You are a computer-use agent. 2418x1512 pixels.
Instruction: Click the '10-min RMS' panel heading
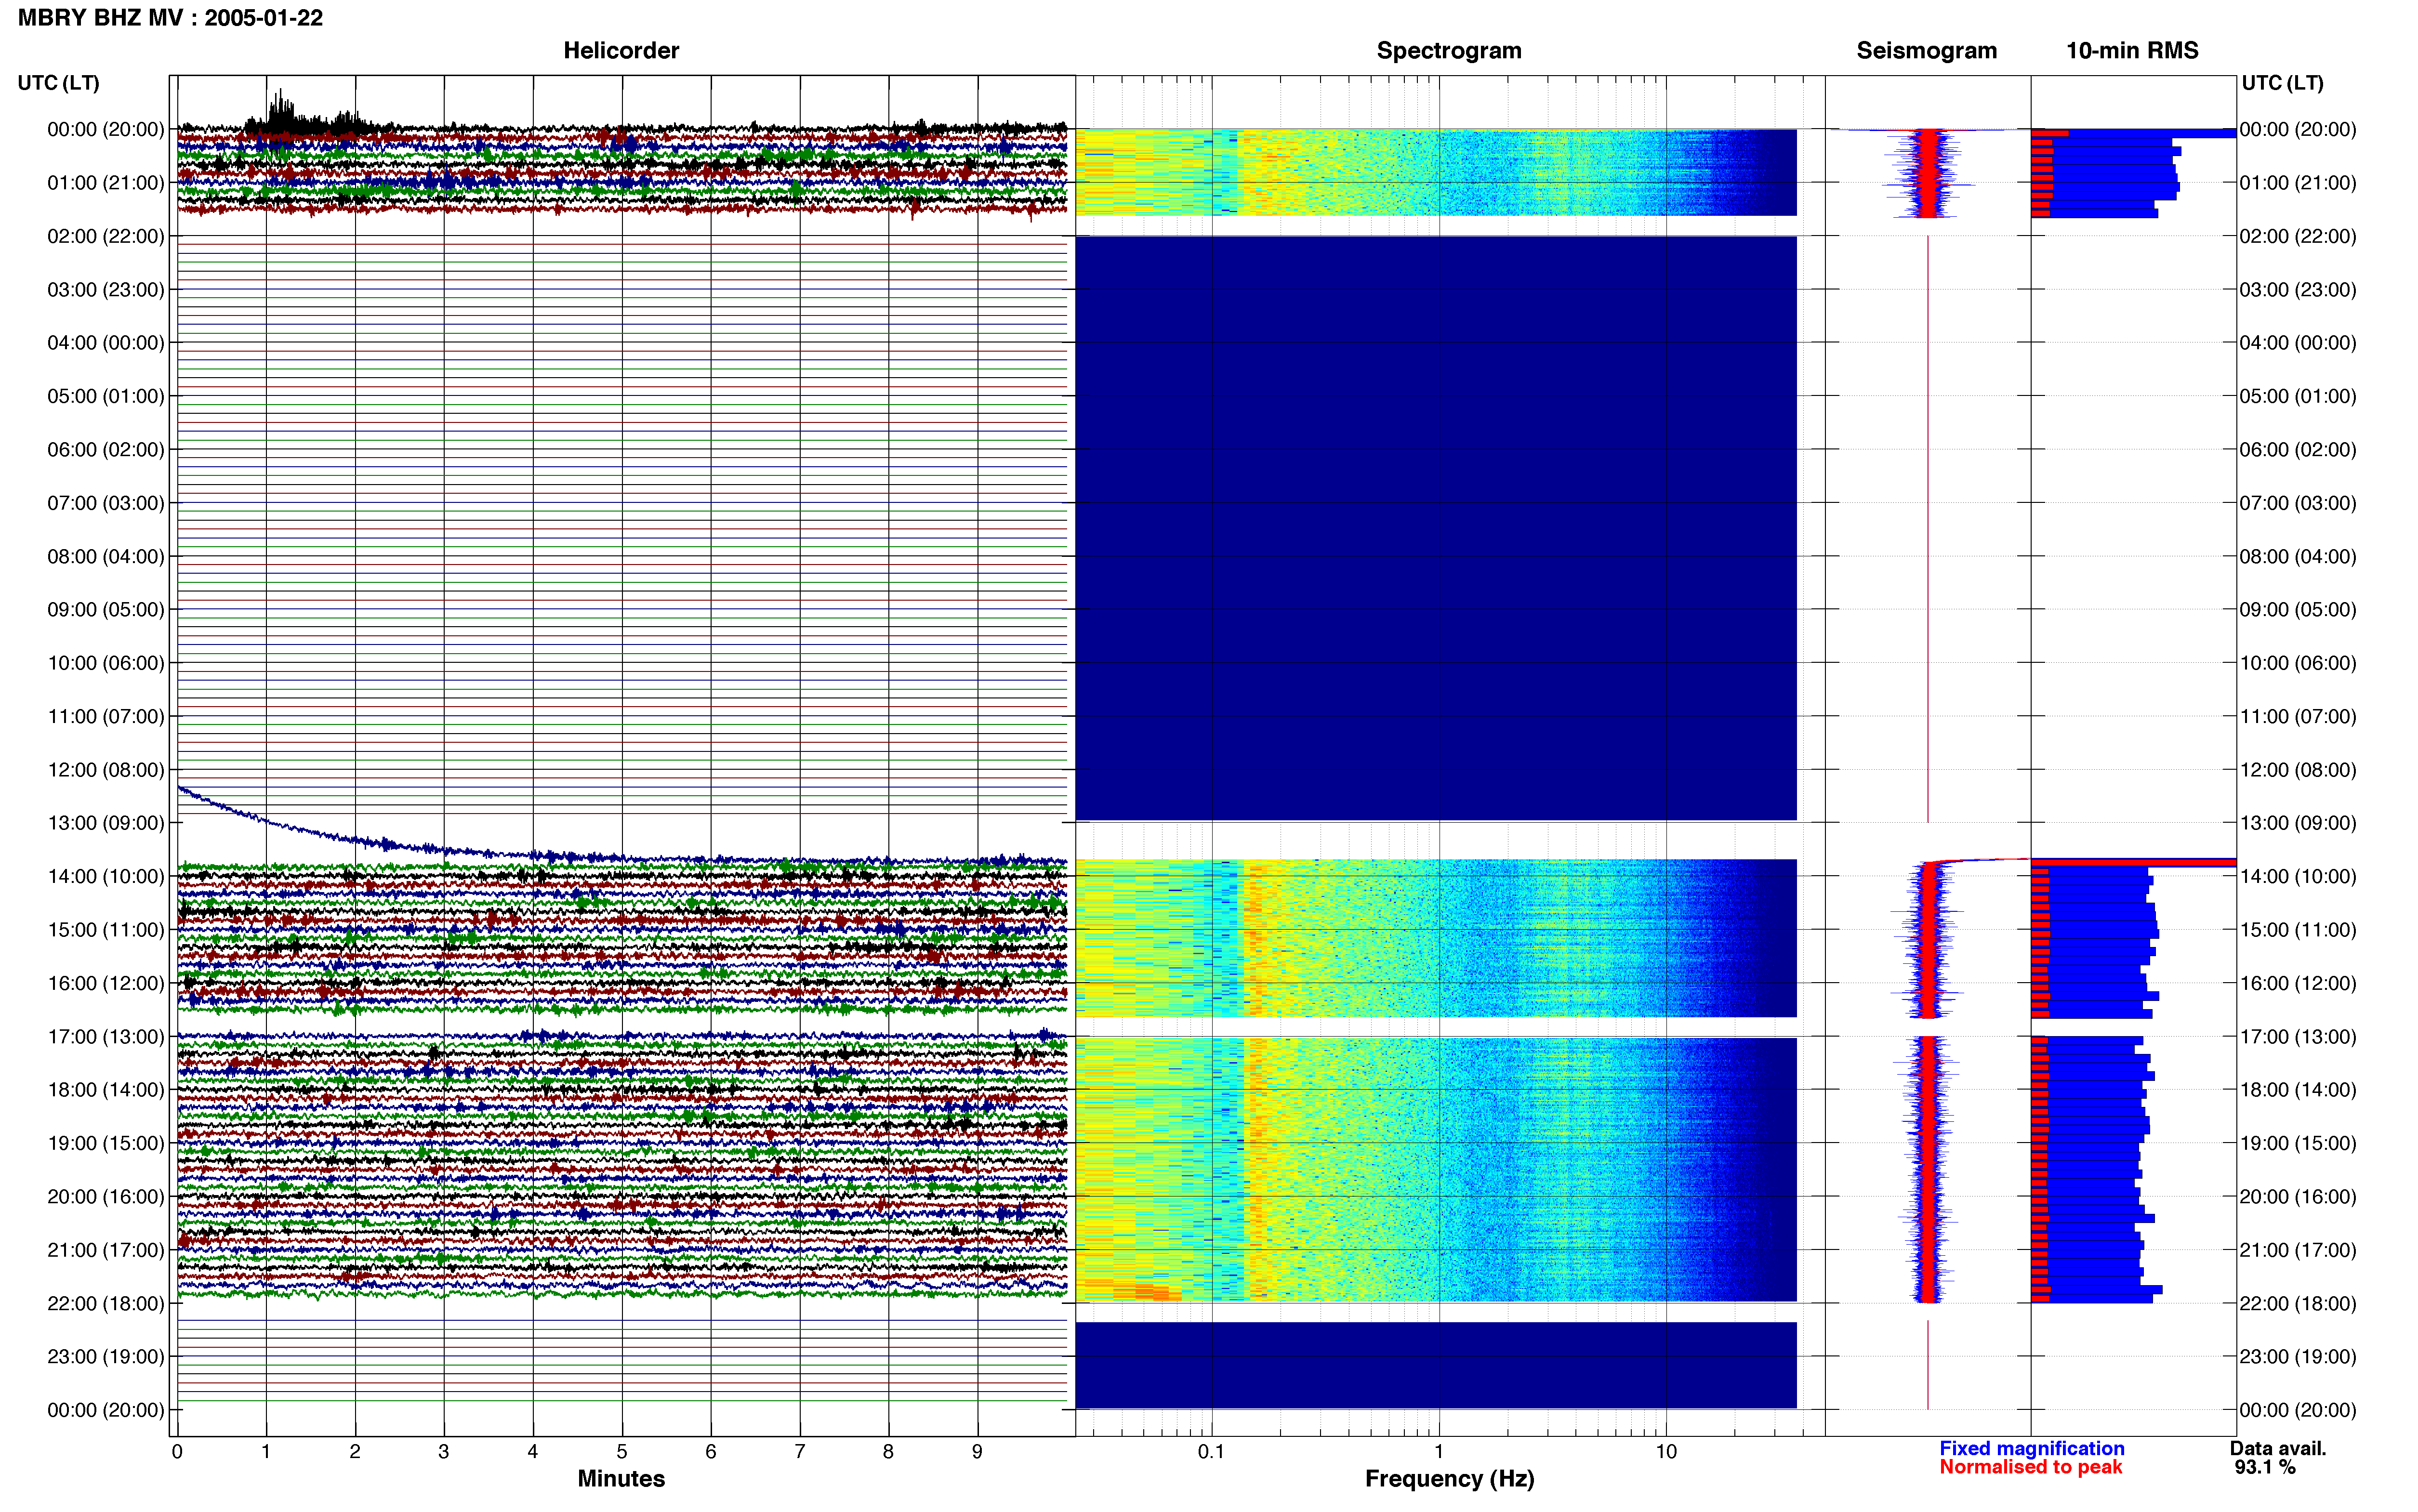2132,50
